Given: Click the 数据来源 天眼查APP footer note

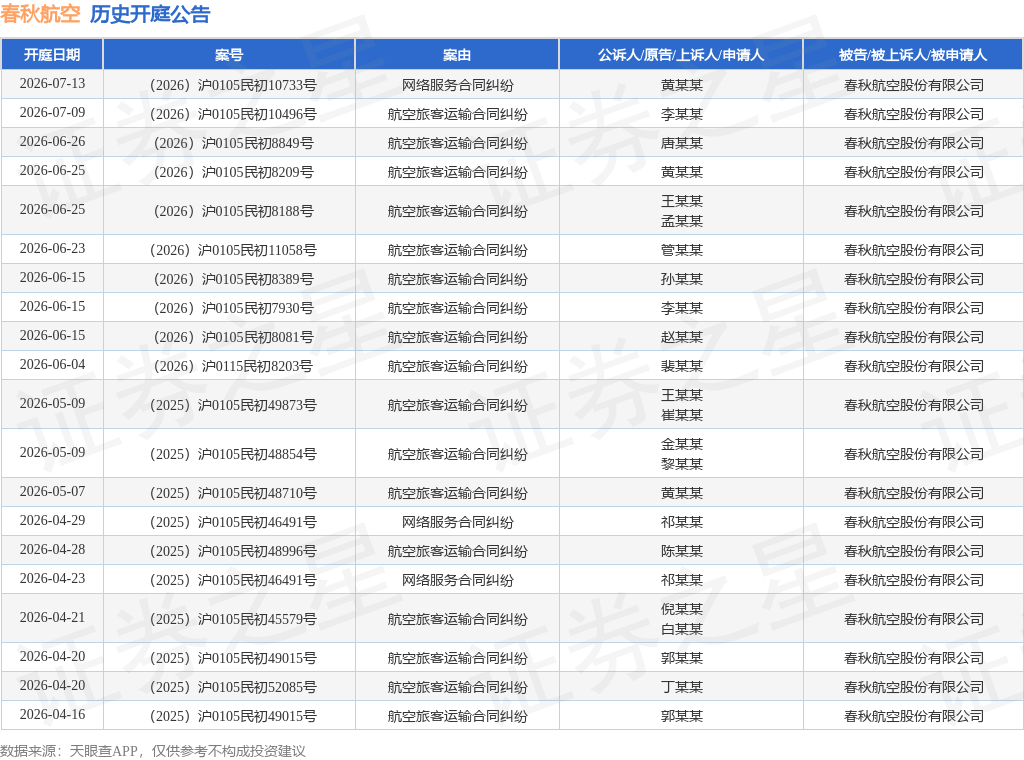Looking at the screenshot, I should [x=153, y=751].
